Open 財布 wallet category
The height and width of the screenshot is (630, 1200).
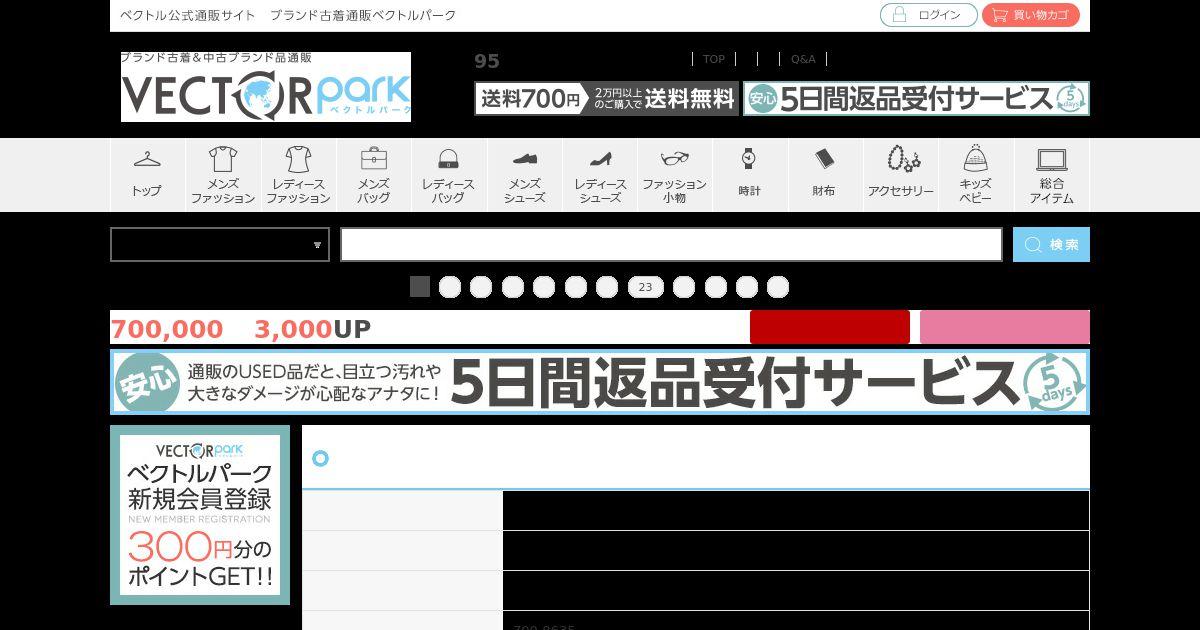[825, 175]
